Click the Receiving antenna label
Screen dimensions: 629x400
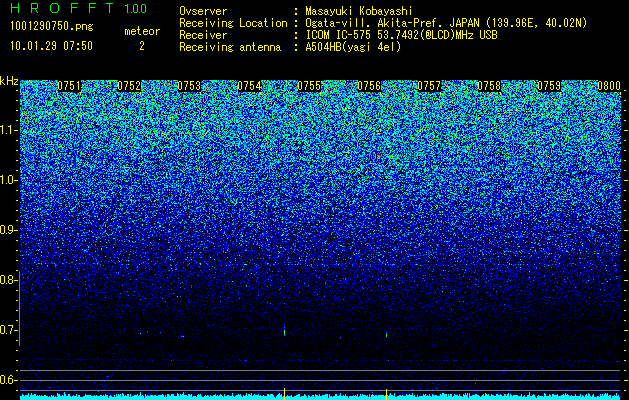pyautogui.click(x=230, y=47)
